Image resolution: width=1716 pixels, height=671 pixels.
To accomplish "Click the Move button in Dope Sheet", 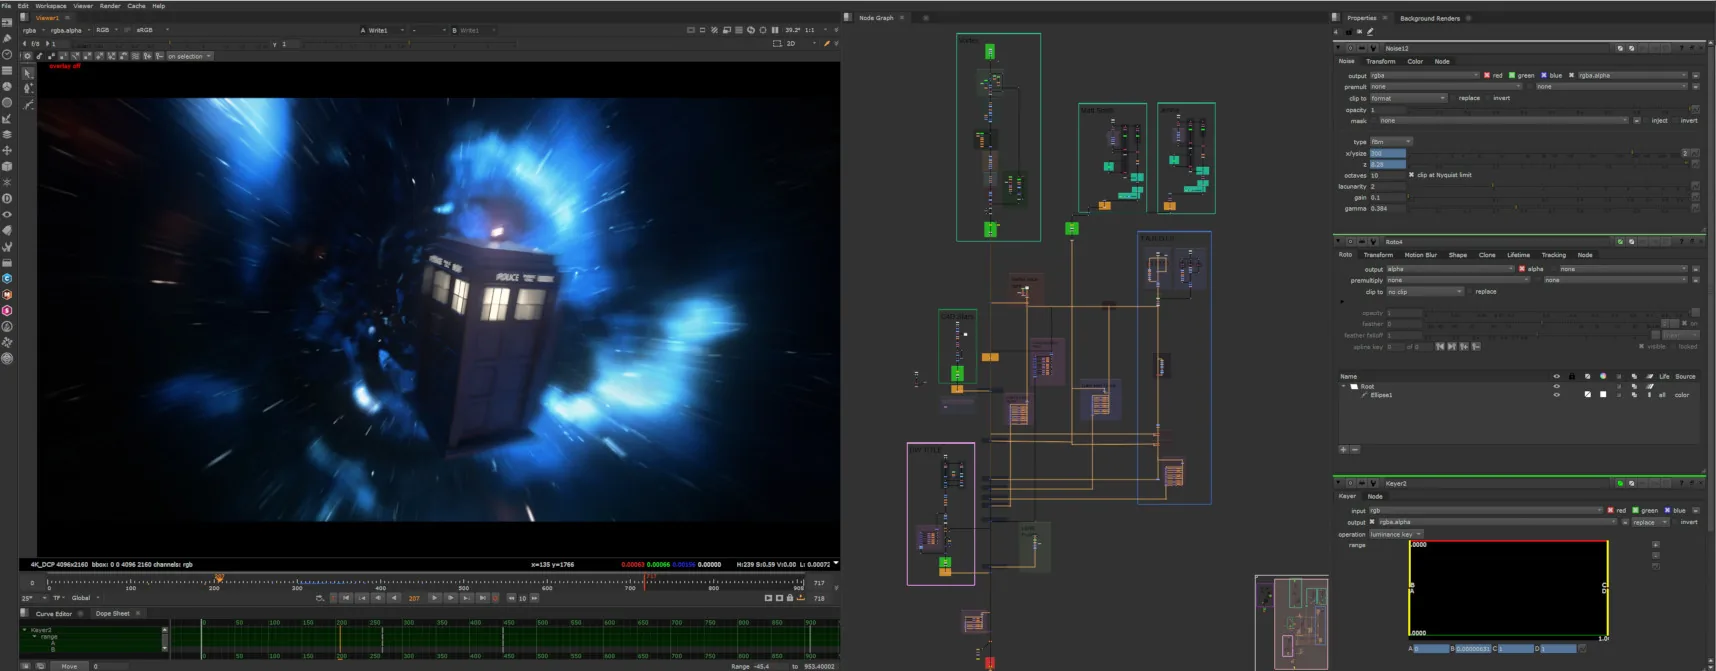I will [69, 666].
